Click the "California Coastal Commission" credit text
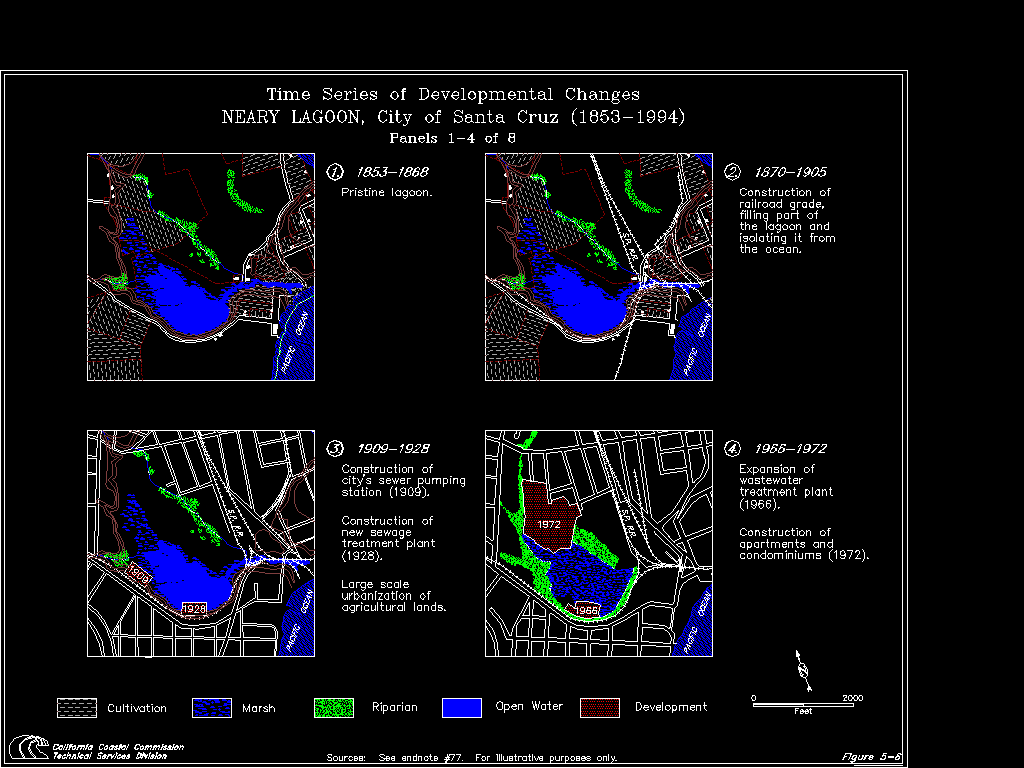The width and height of the screenshot is (1024, 768). point(118,747)
